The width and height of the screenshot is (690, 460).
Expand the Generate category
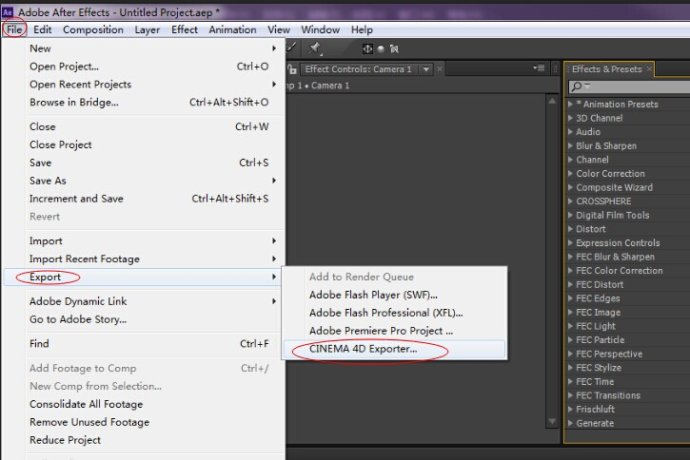(x=570, y=423)
